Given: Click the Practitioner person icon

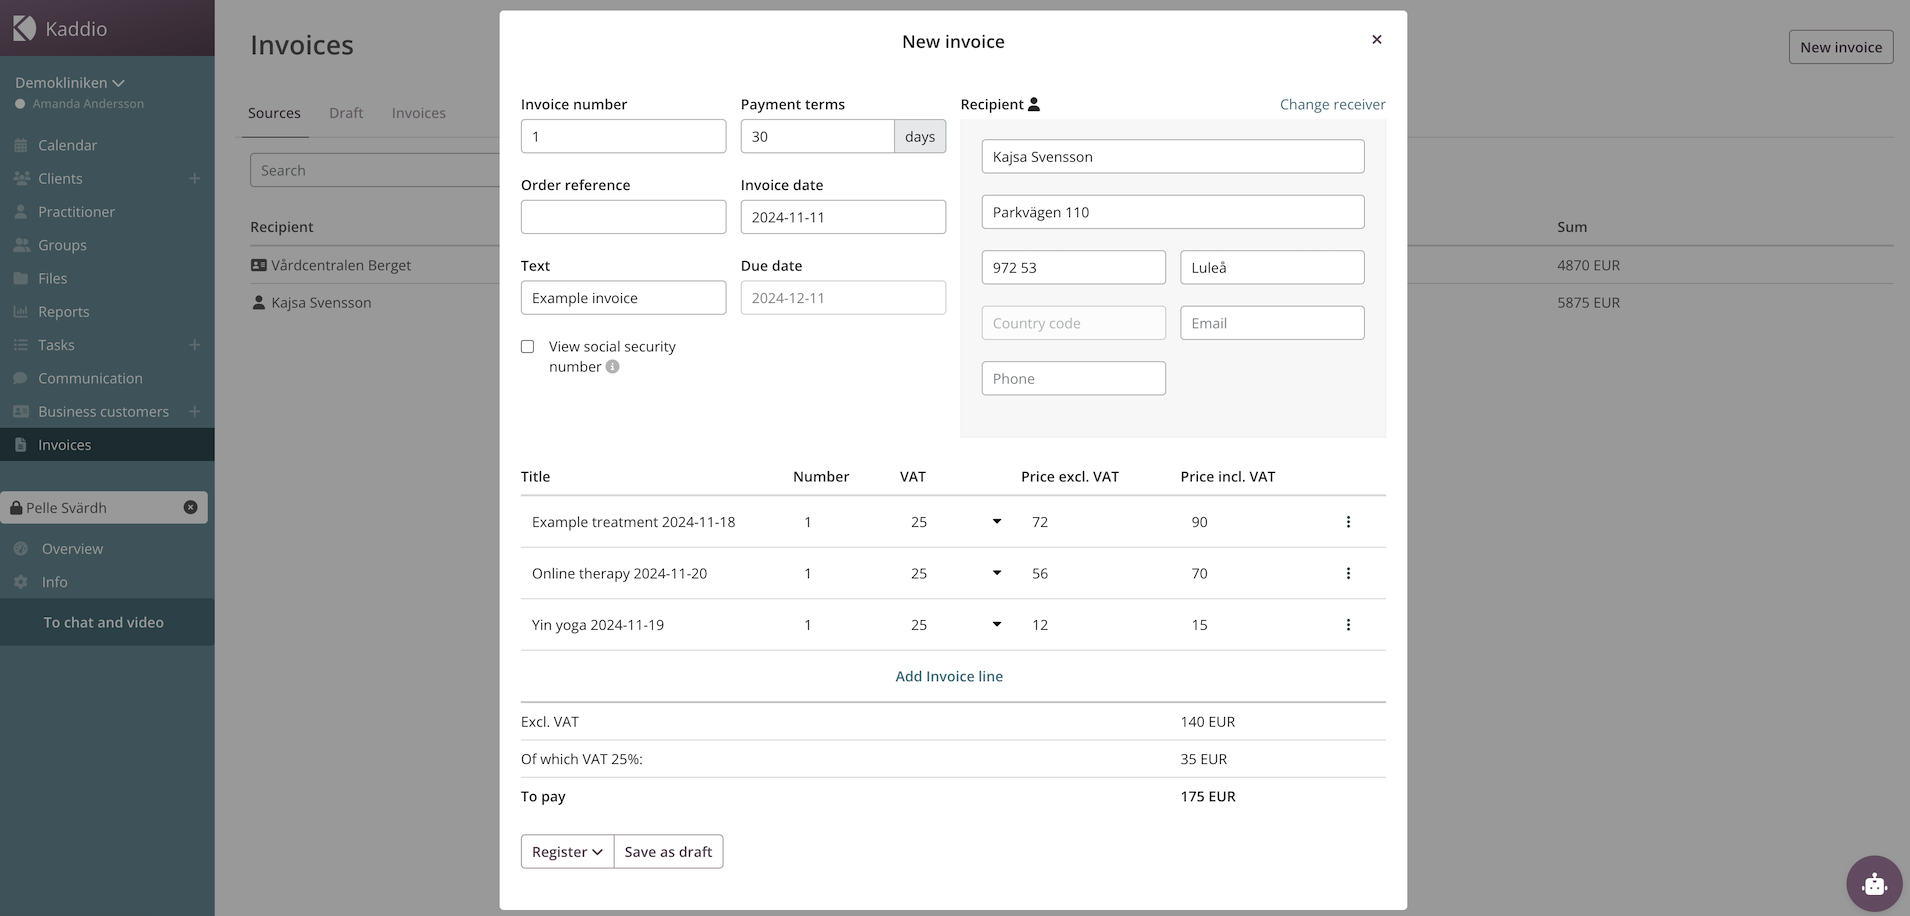Looking at the screenshot, I should click(x=21, y=212).
